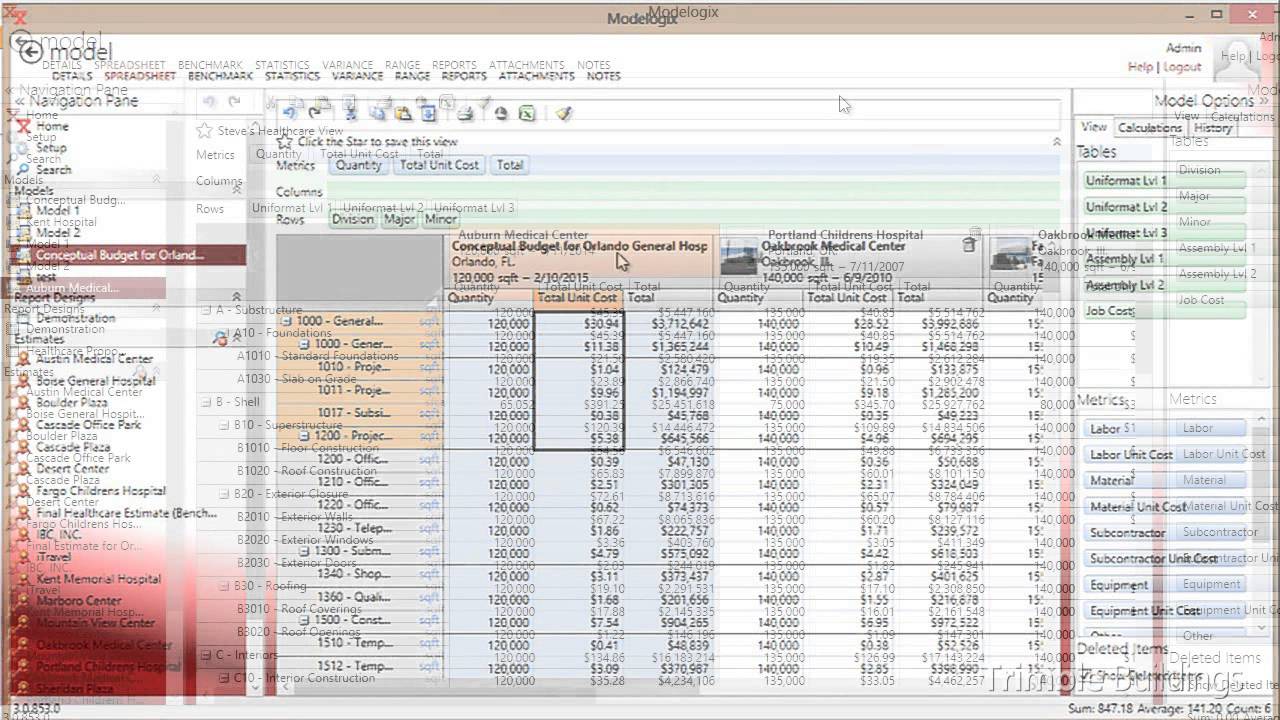The width and height of the screenshot is (1280, 720).
Task: Open the Demonstration report design
Action: (75, 318)
